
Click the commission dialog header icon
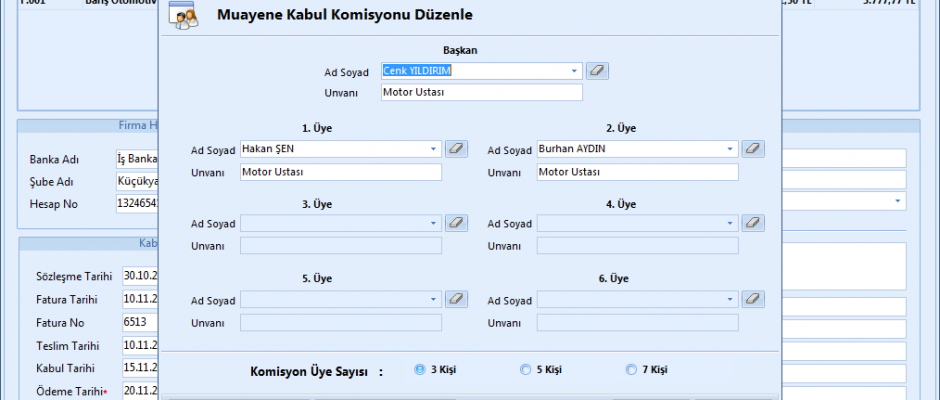pos(183,16)
